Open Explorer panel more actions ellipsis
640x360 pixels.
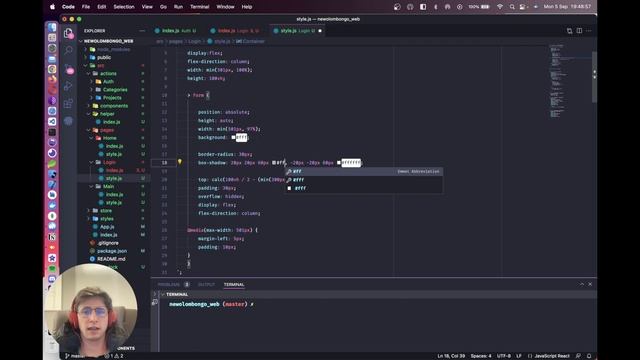pyautogui.click(x=142, y=31)
